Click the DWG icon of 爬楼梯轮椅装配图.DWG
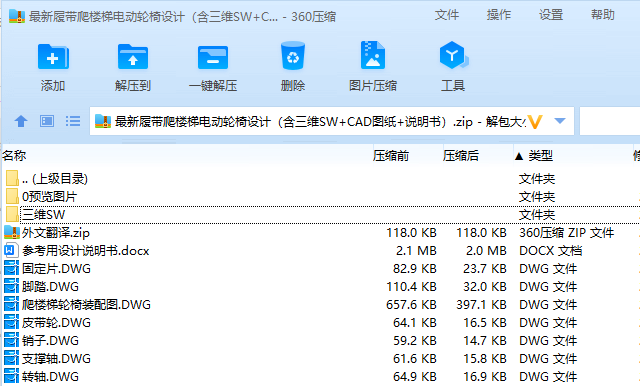The width and height of the screenshot is (640, 386). 11,304
